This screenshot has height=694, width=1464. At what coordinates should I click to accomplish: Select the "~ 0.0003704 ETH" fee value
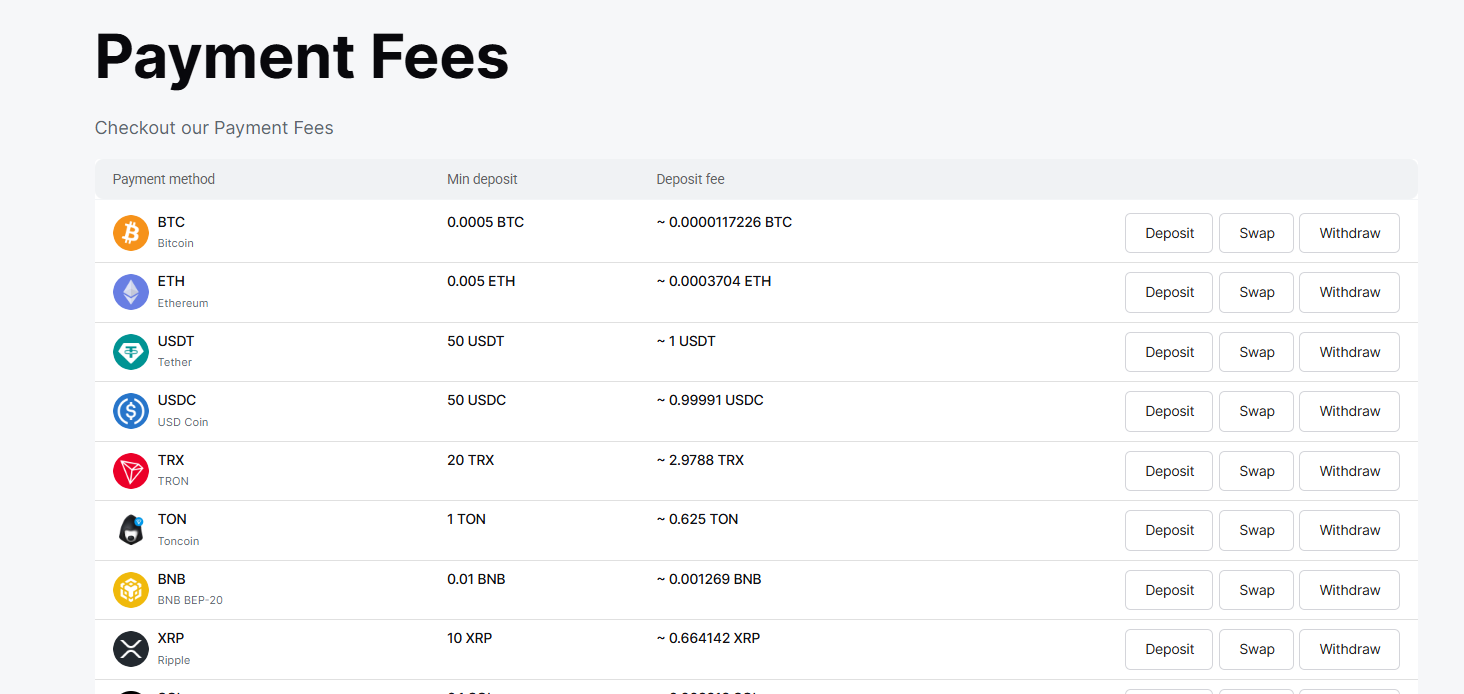pos(714,281)
